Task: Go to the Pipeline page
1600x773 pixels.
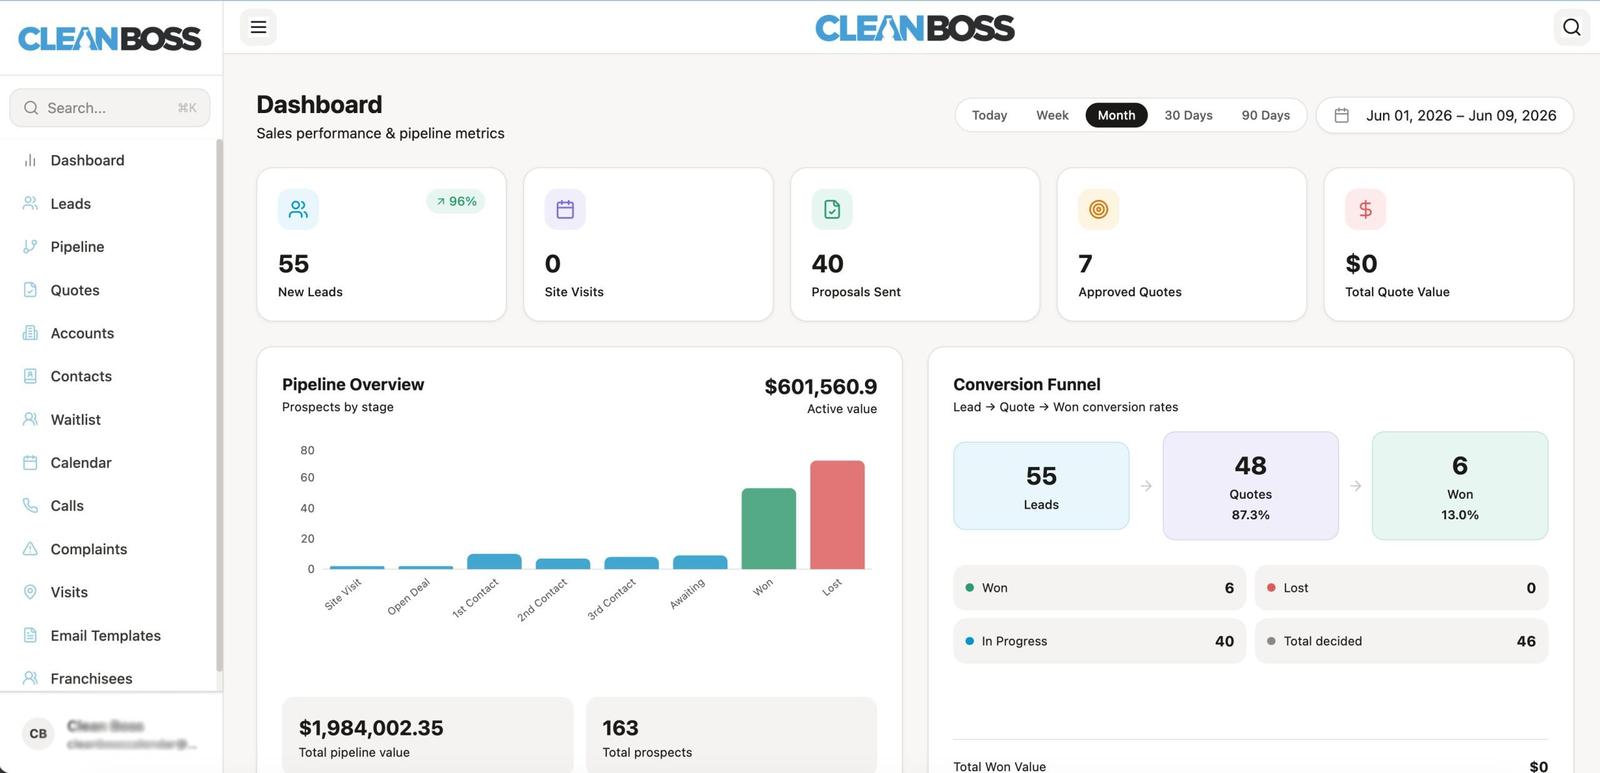Action: (x=110, y=246)
